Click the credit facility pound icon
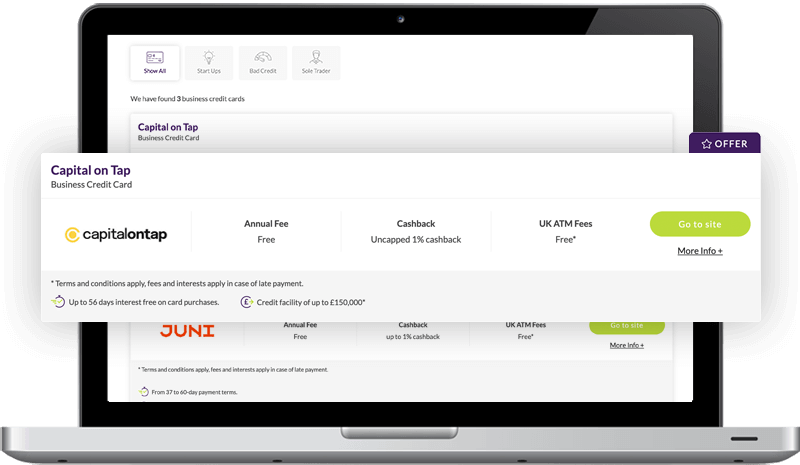Image resolution: width=800 pixels, height=465 pixels. (246, 302)
